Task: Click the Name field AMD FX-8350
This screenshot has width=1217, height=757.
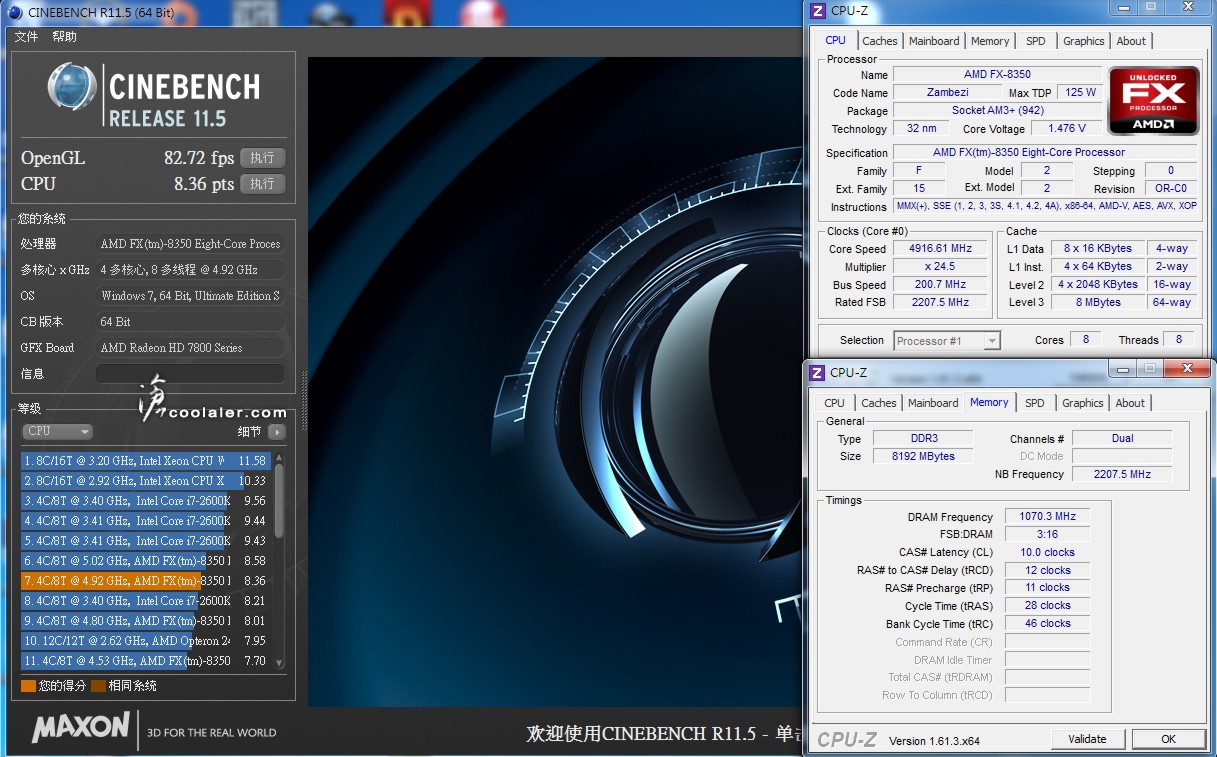Action: 997,74
